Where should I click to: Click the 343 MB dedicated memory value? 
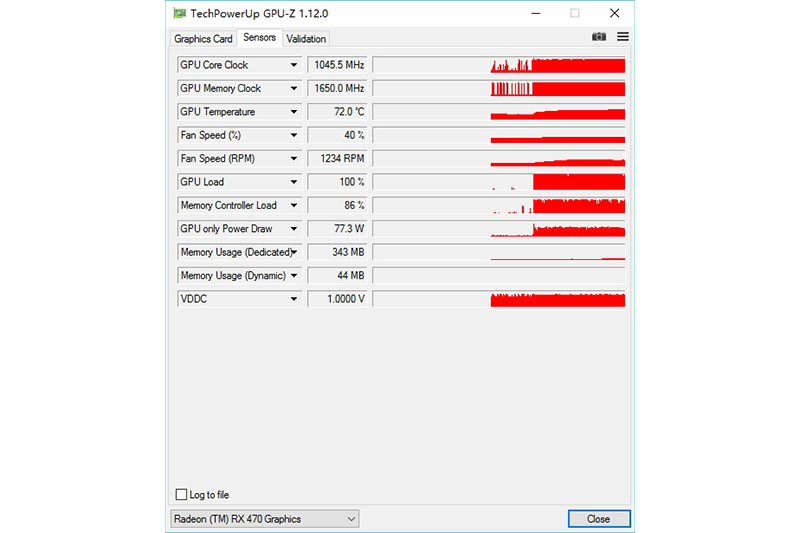[337, 252]
